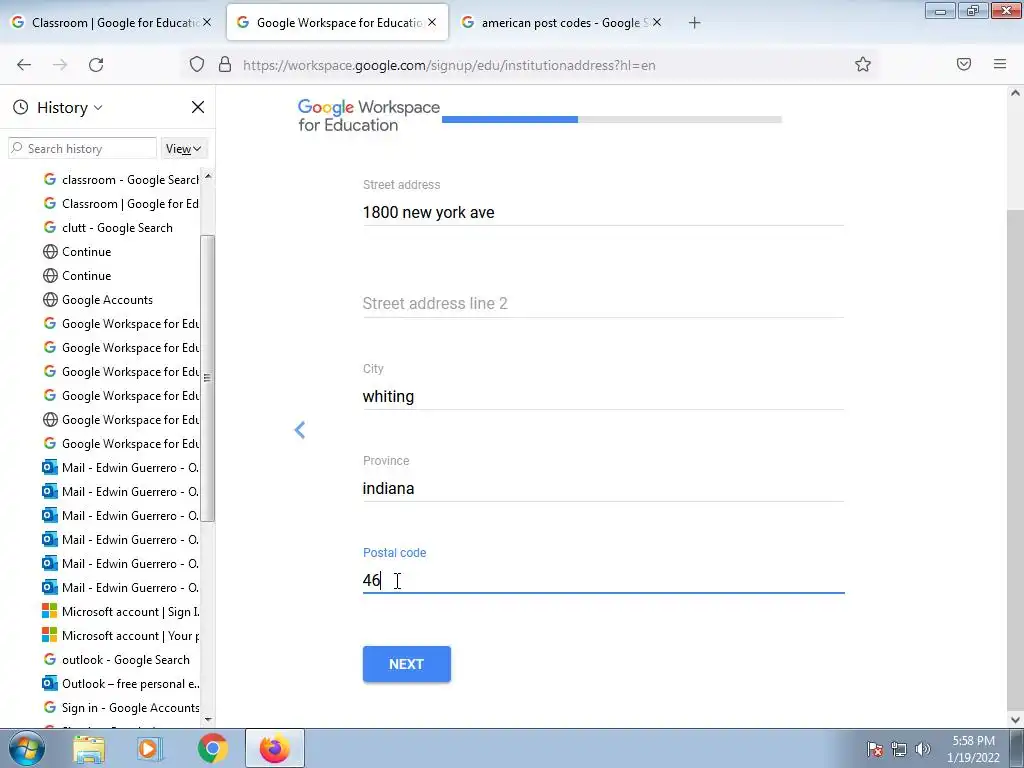Click the Google Workspace for Education logo

(x=368, y=116)
